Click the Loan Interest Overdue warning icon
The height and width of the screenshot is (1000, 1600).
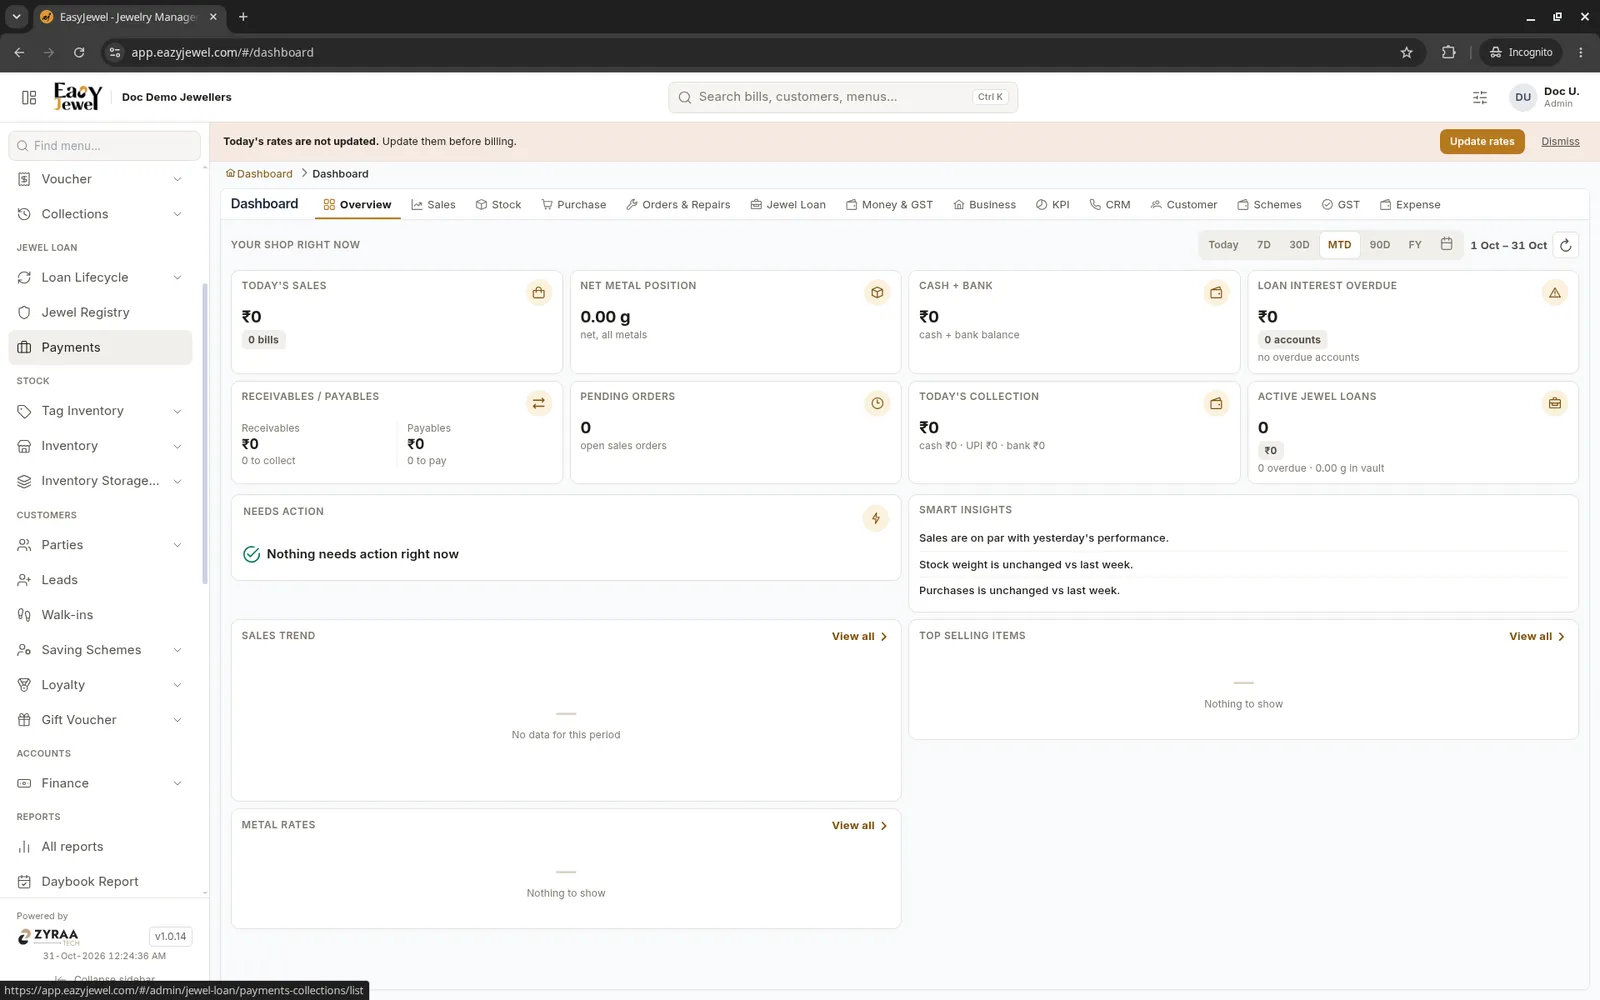coord(1555,293)
